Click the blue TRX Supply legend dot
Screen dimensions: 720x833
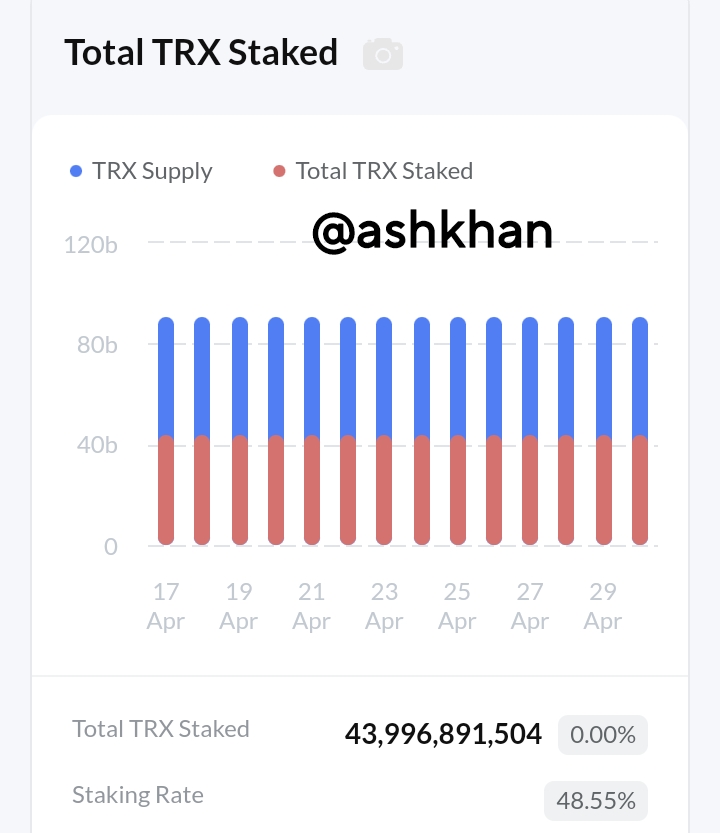76,171
